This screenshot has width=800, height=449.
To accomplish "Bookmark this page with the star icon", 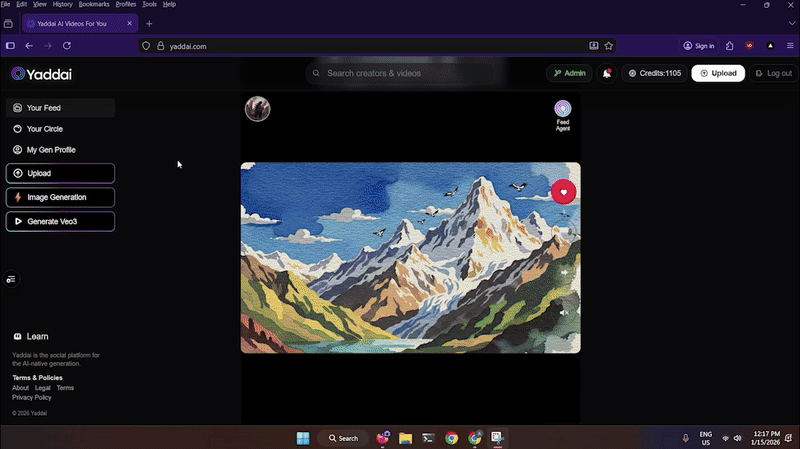I will coord(608,46).
